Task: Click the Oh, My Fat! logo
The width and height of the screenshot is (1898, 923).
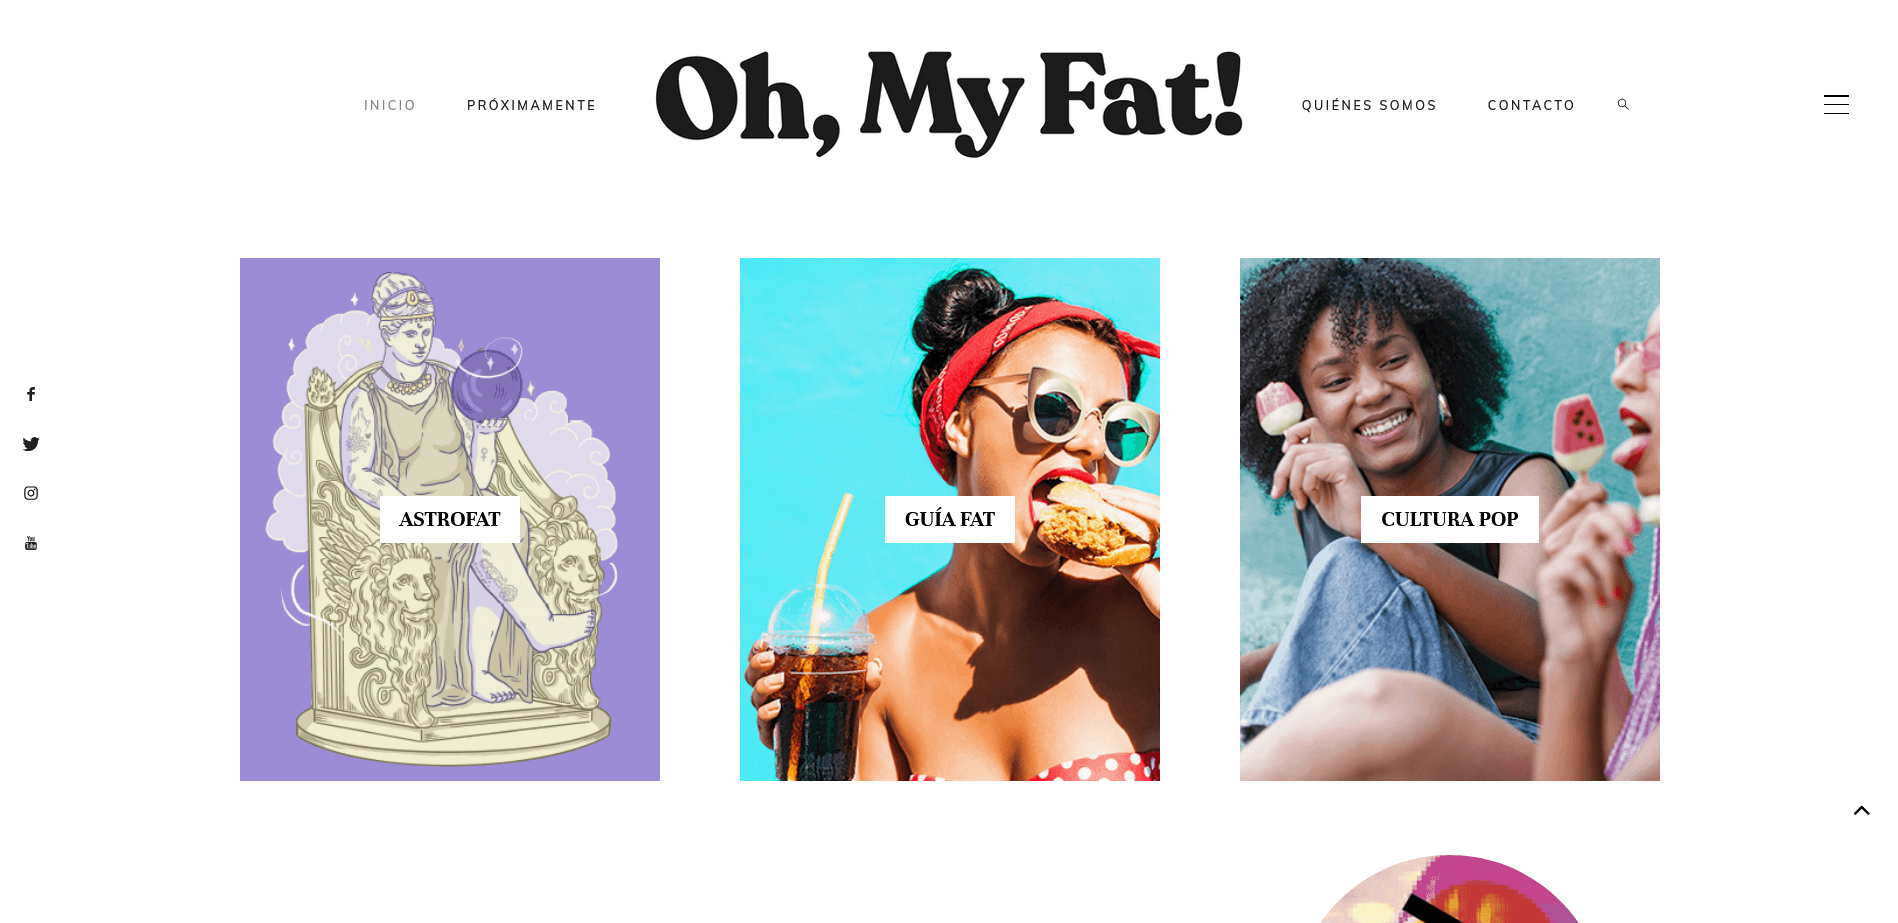Action: pos(949,103)
